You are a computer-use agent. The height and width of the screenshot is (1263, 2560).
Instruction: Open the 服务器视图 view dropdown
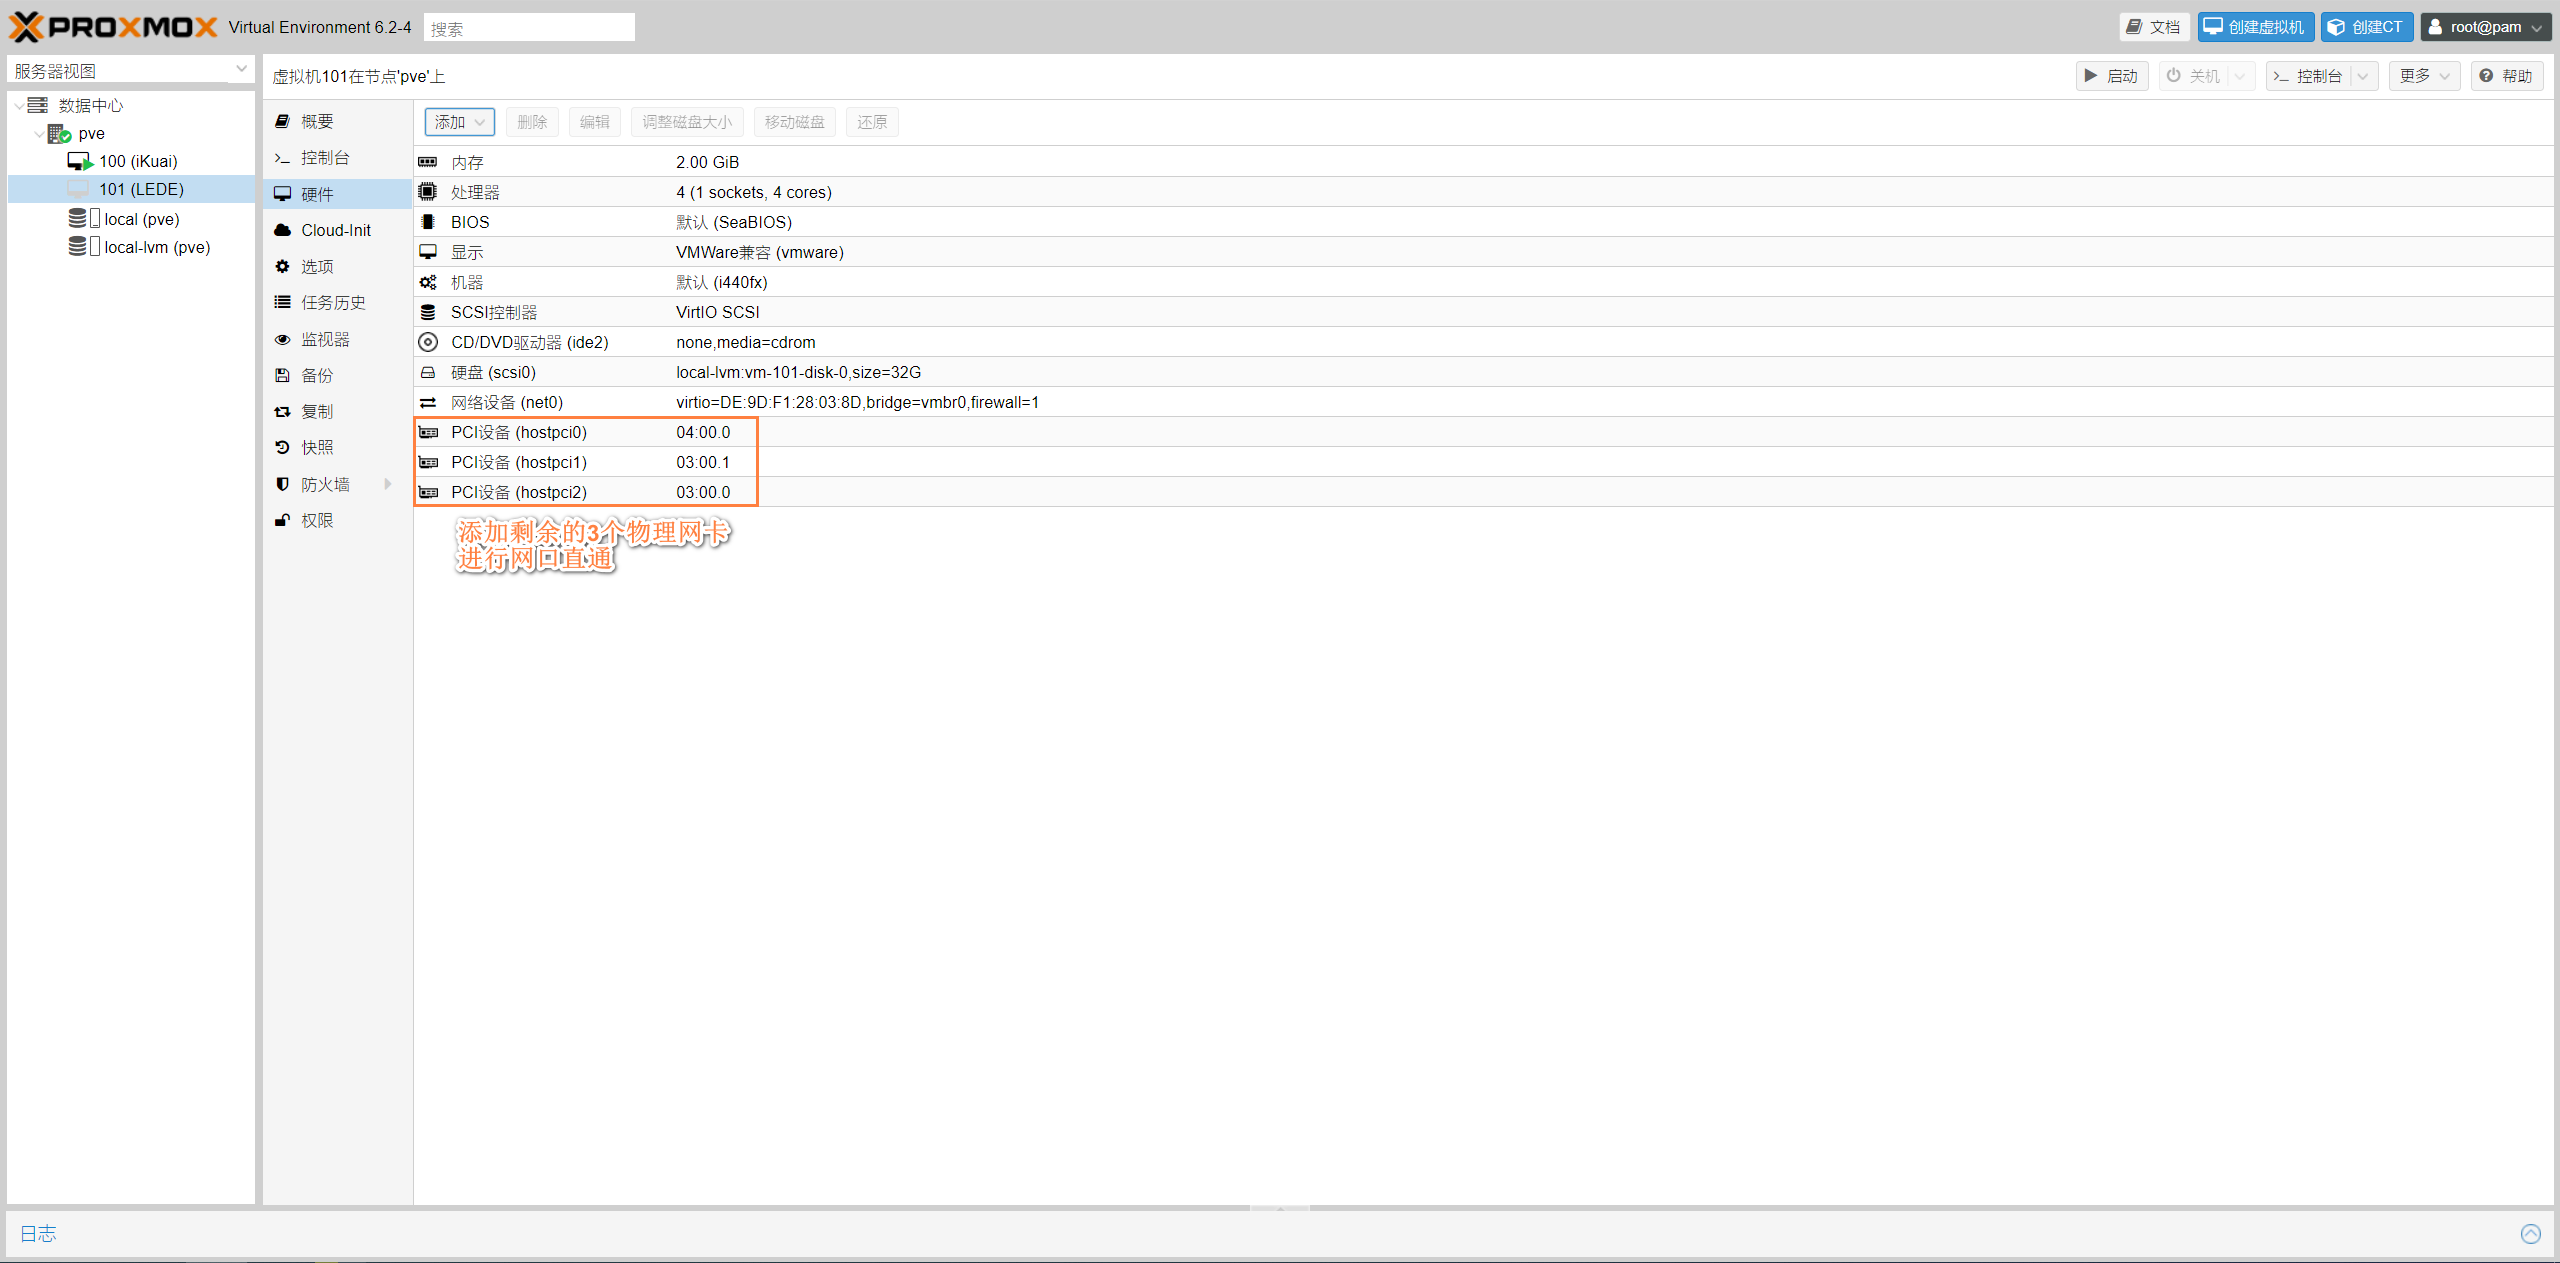click(241, 70)
